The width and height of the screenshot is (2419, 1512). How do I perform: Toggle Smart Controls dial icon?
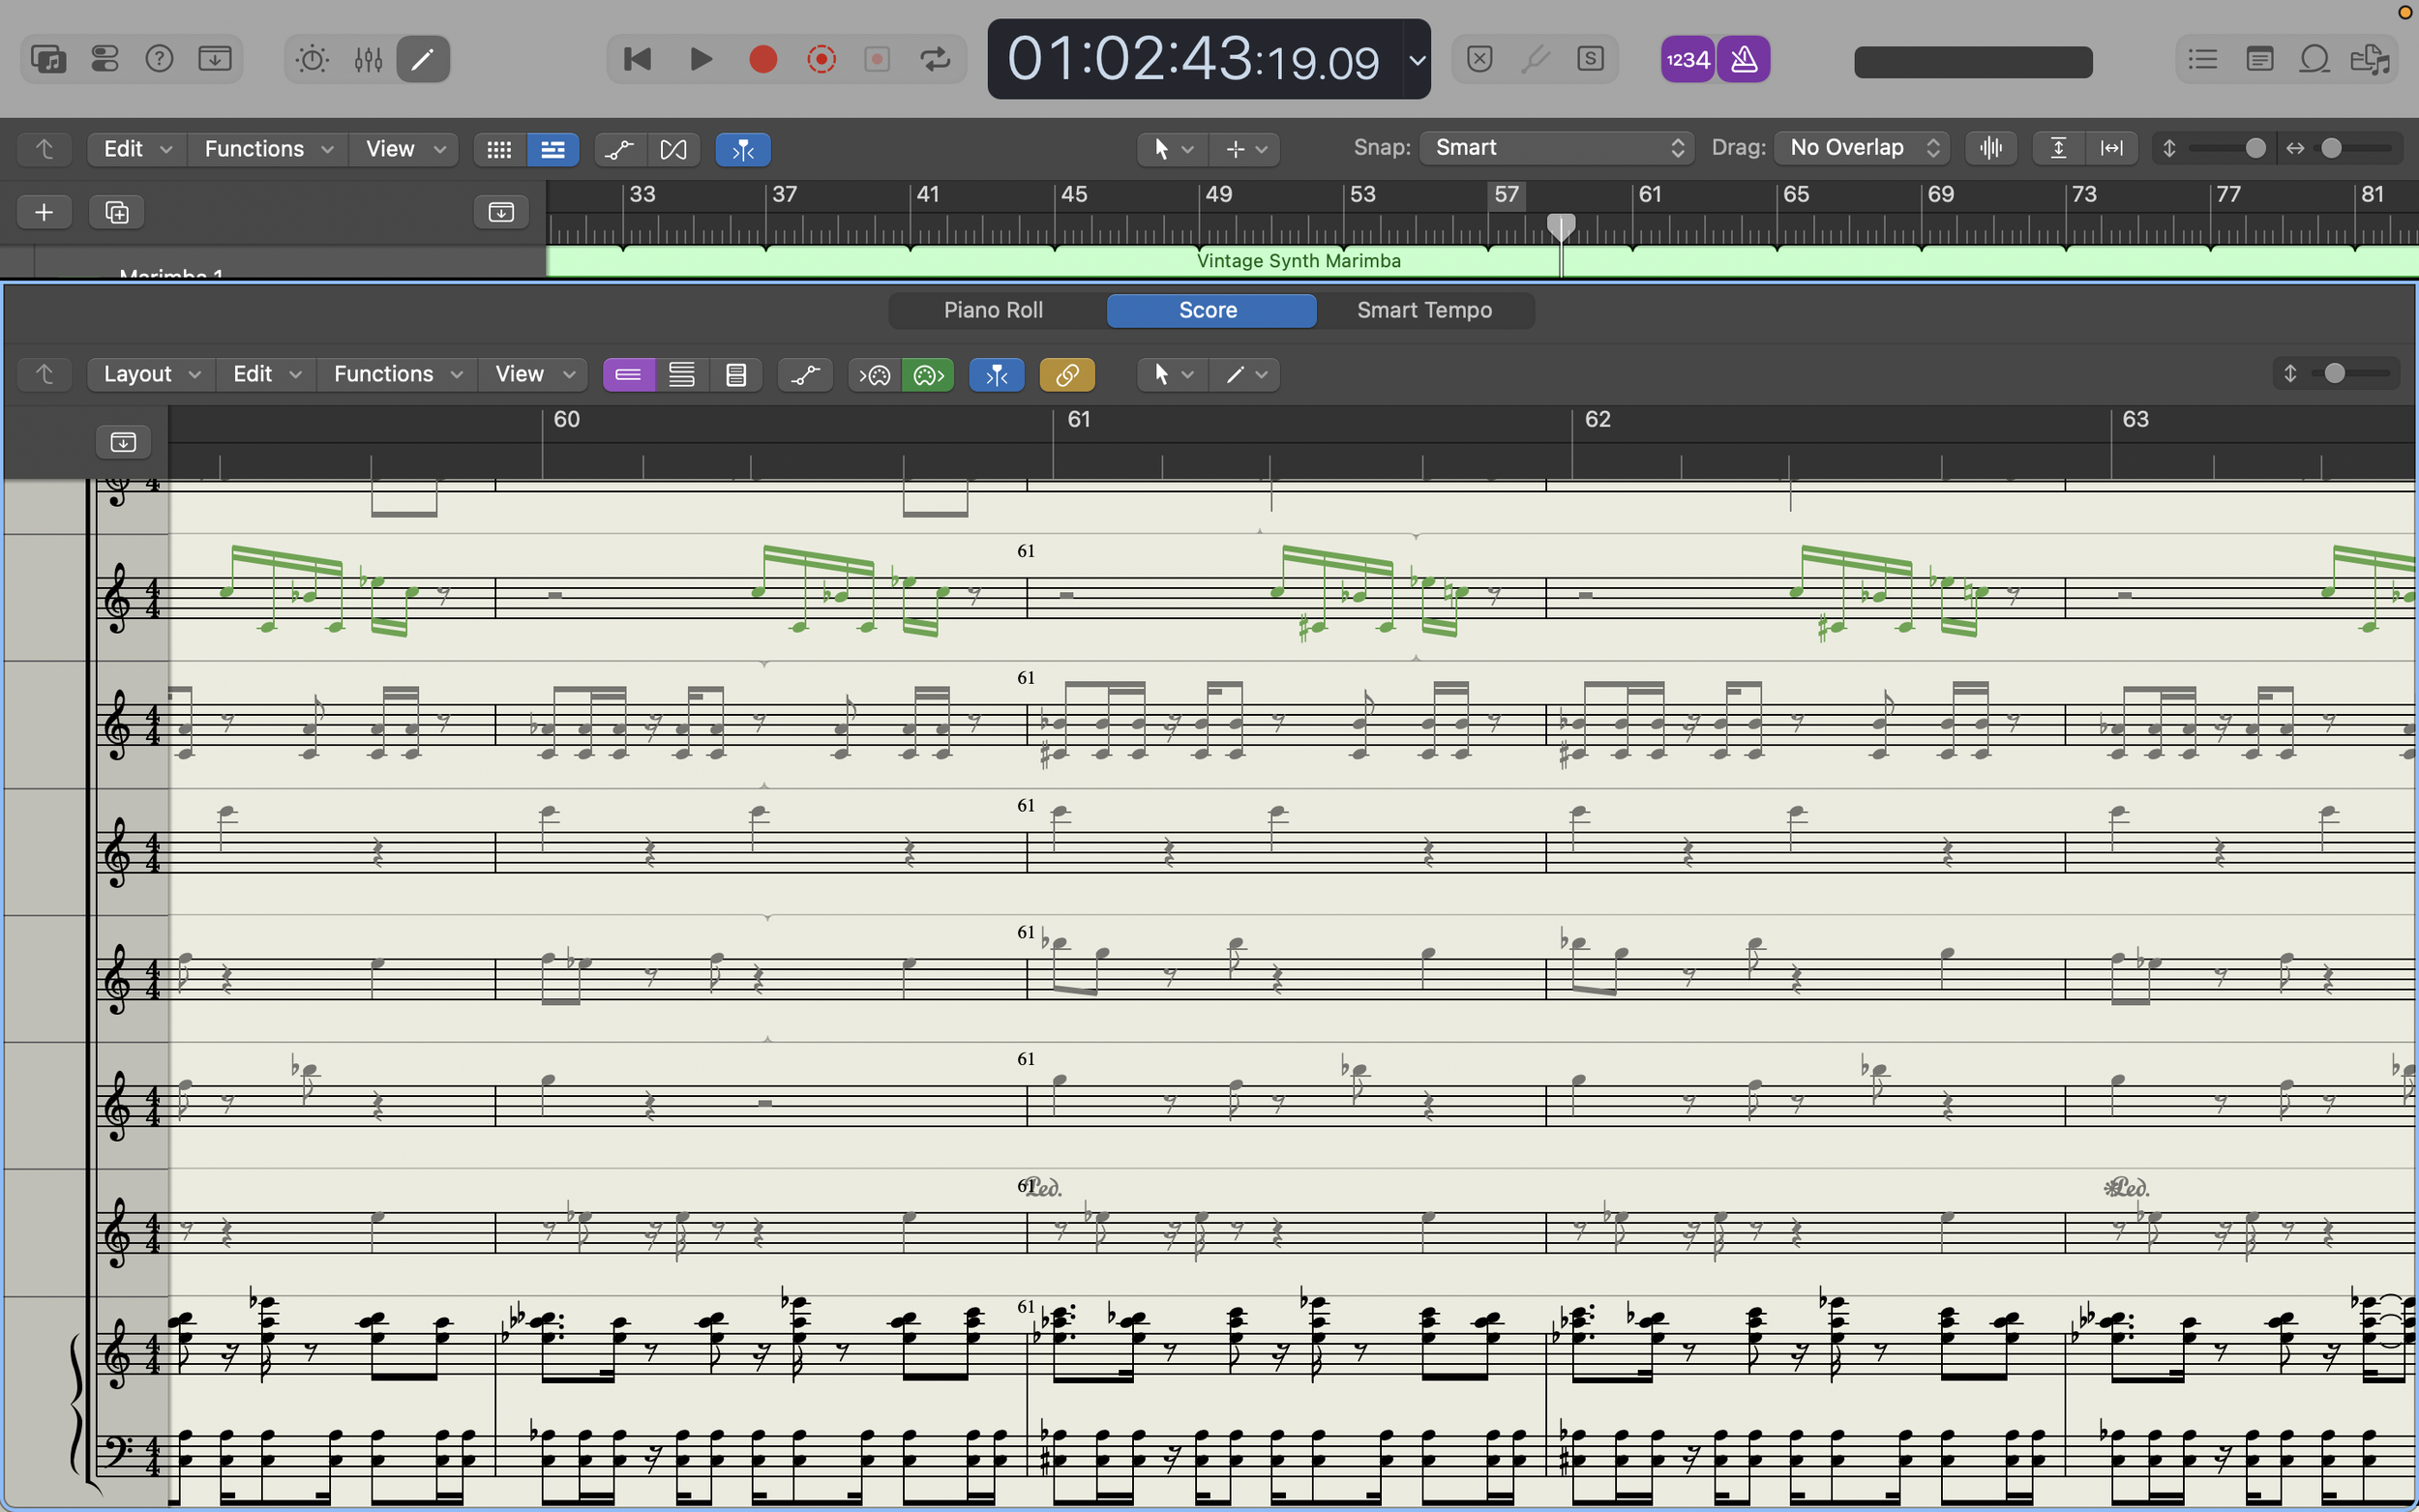(312, 59)
